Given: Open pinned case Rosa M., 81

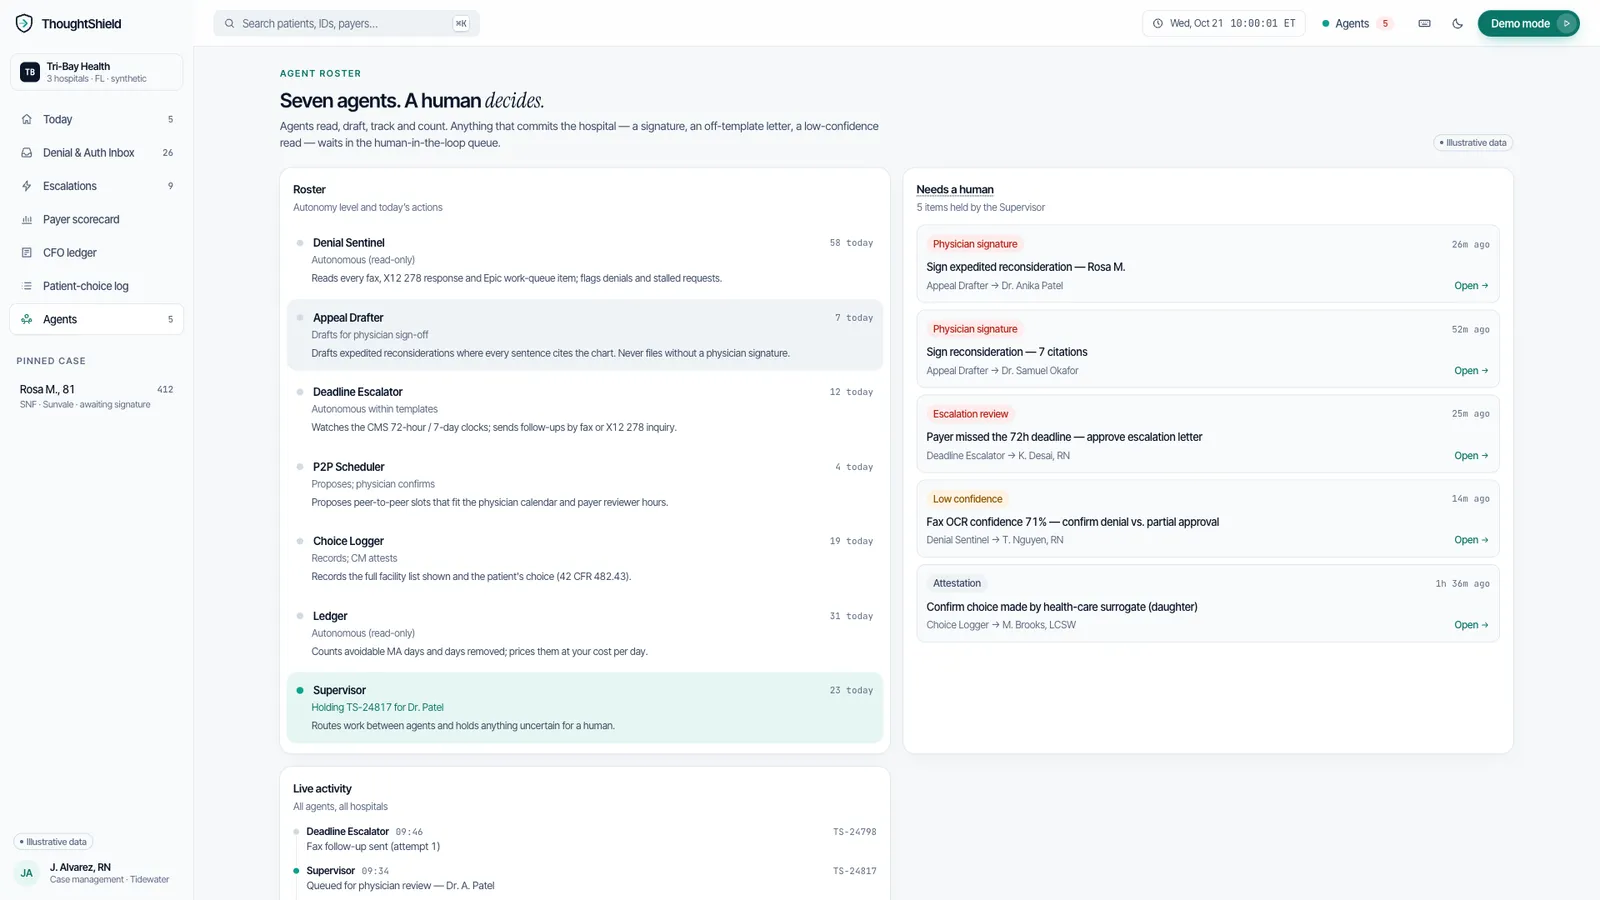Looking at the screenshot, I should tap(97, 396).
